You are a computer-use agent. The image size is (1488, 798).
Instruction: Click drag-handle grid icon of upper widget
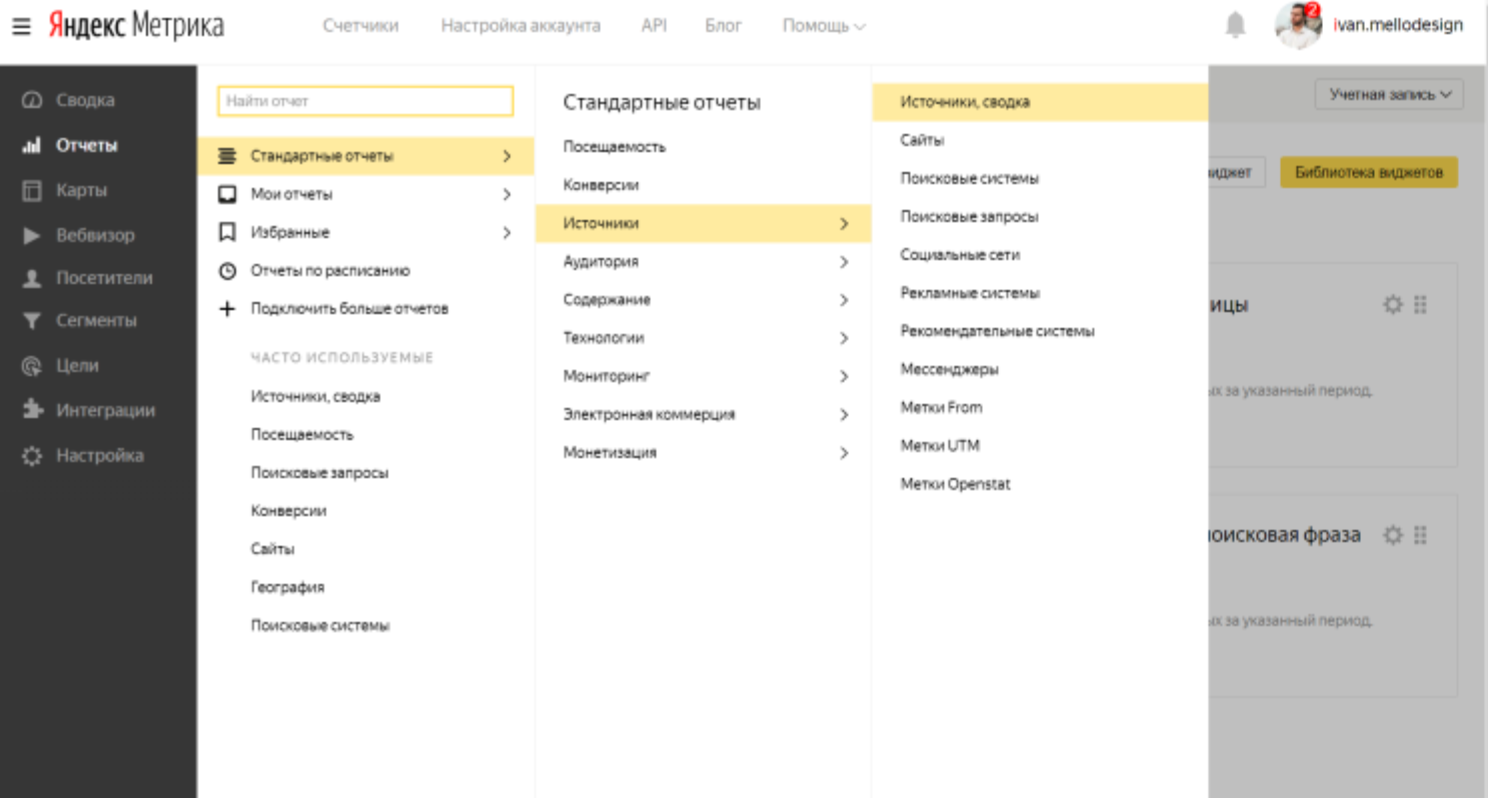tap(1421, 305)
